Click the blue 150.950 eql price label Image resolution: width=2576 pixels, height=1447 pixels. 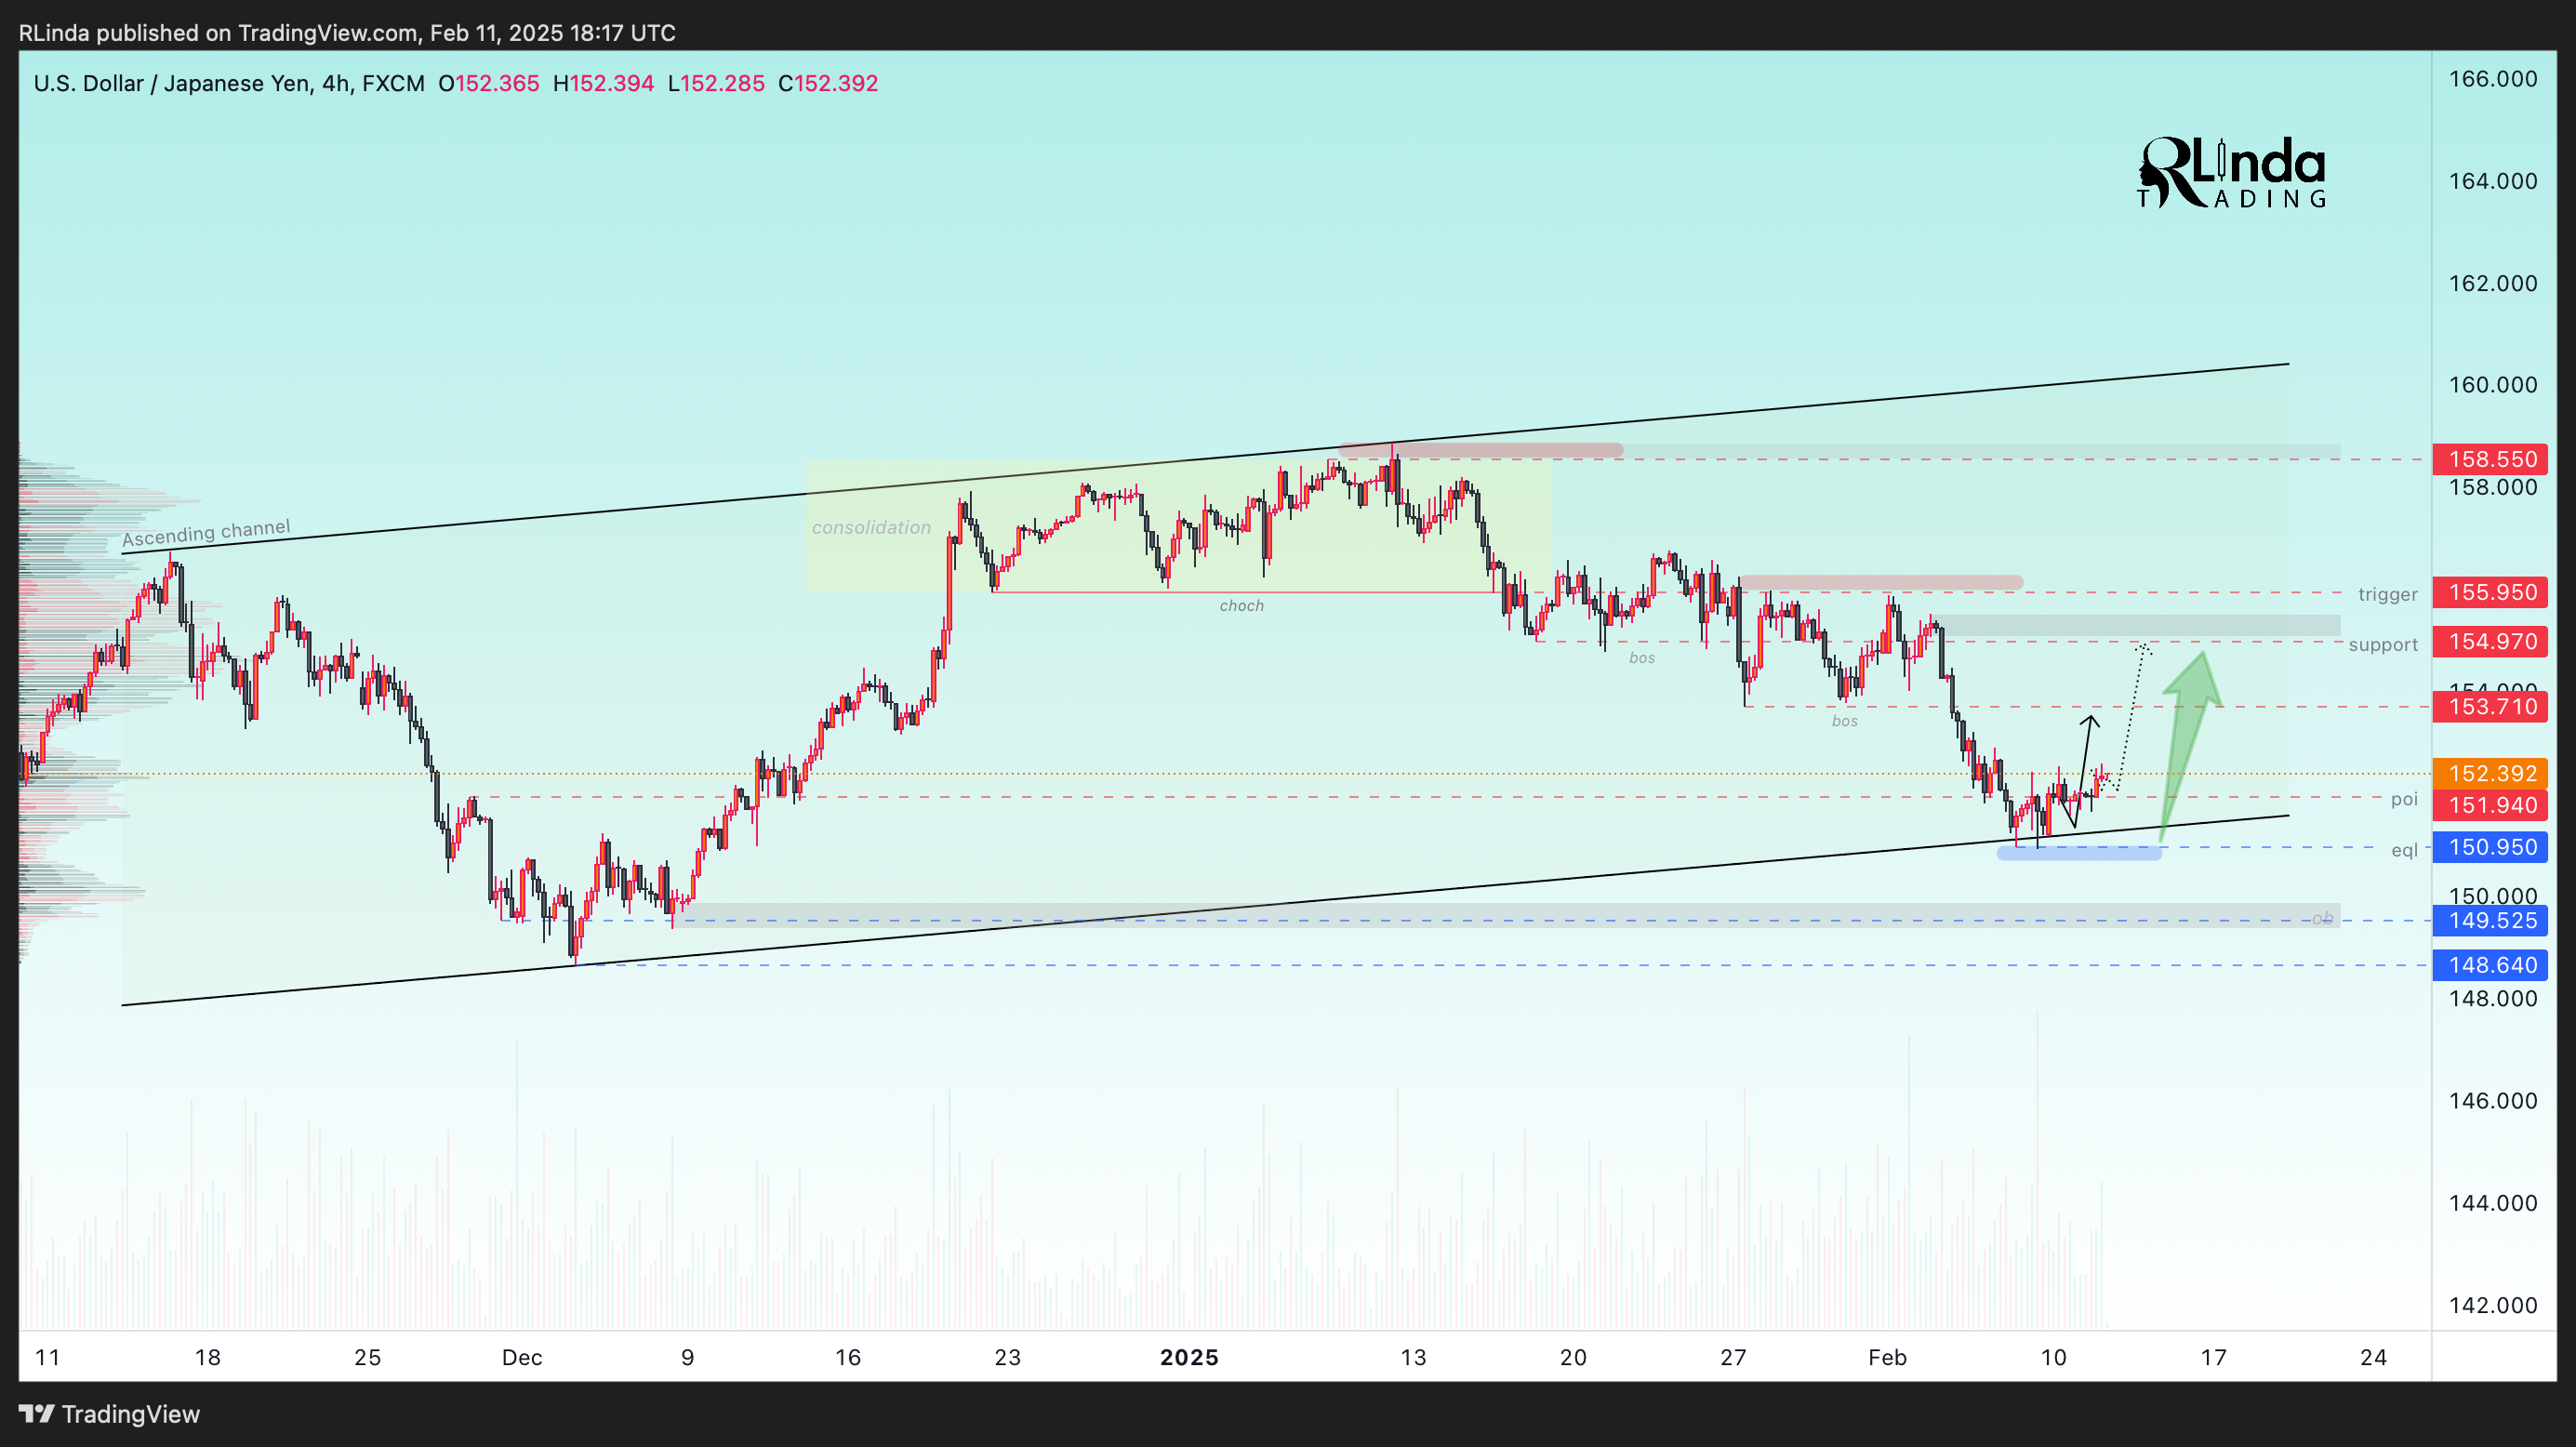click(x=2490, y=847)
